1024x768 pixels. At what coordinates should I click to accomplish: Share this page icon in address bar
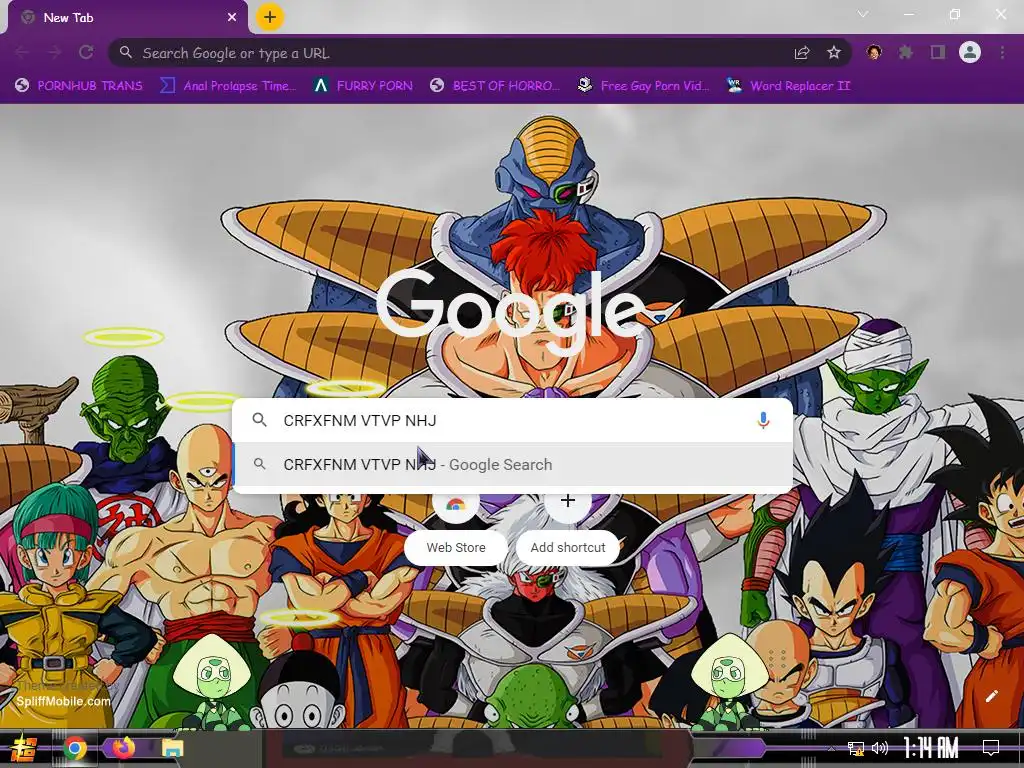pos(802,53)
